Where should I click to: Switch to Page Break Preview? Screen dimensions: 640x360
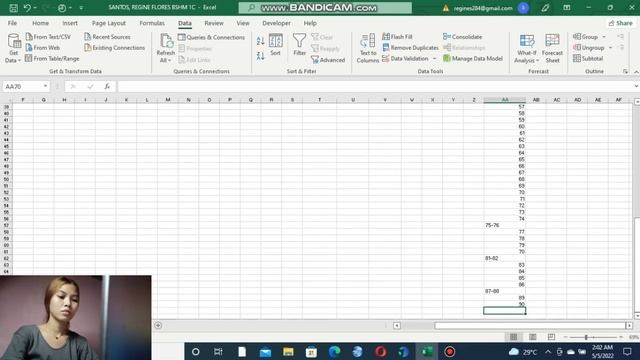tap(551, 337)
